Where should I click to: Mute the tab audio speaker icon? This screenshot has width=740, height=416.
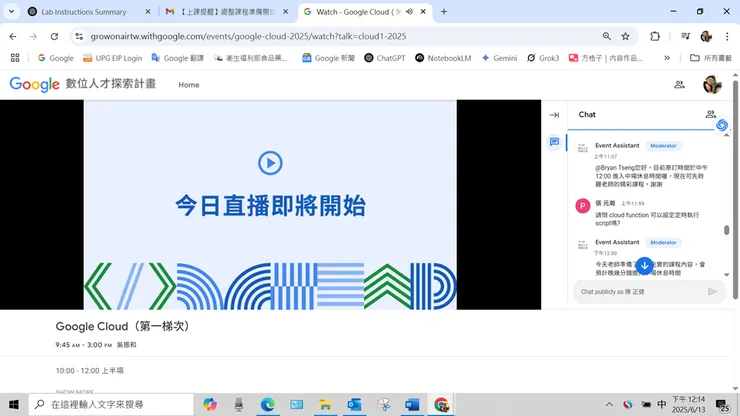coord(409,12)
